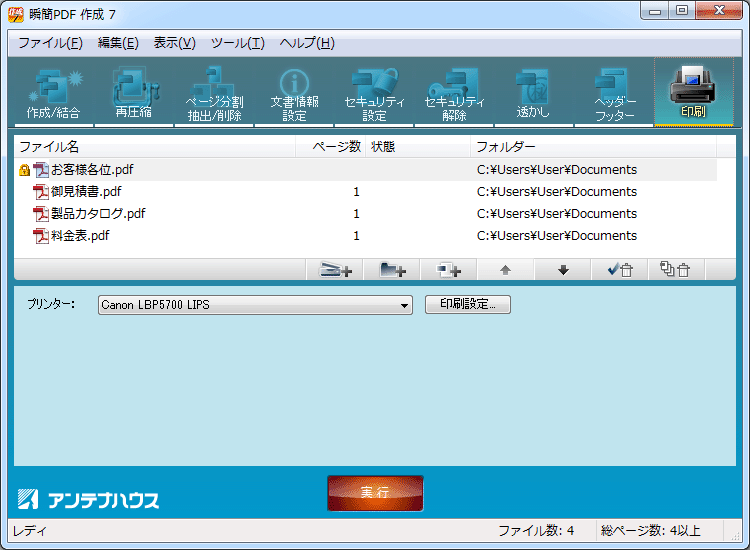The width and height of the screenshot is (750, 550).
Task: Open the ページ分割 抽出/削除 tool
Action: pos(213,94)
